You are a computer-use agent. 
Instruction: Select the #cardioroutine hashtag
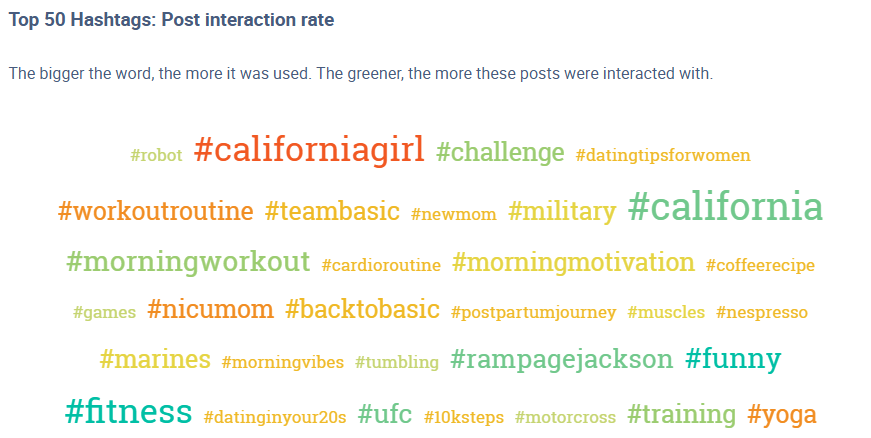[381, 266]
